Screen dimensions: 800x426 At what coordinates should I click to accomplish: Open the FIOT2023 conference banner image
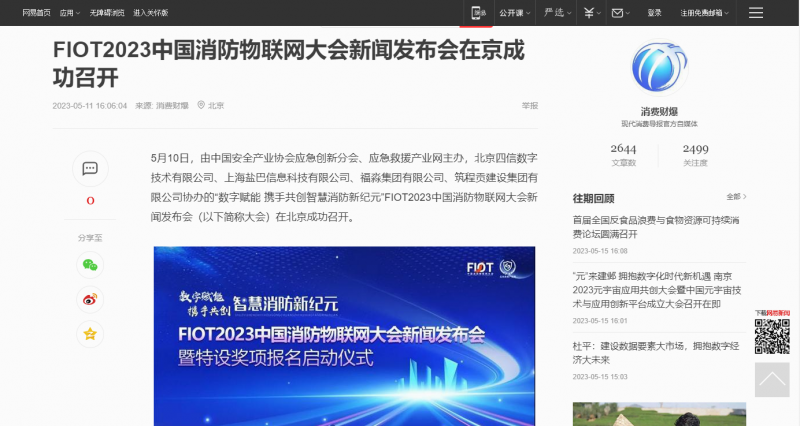344,335
